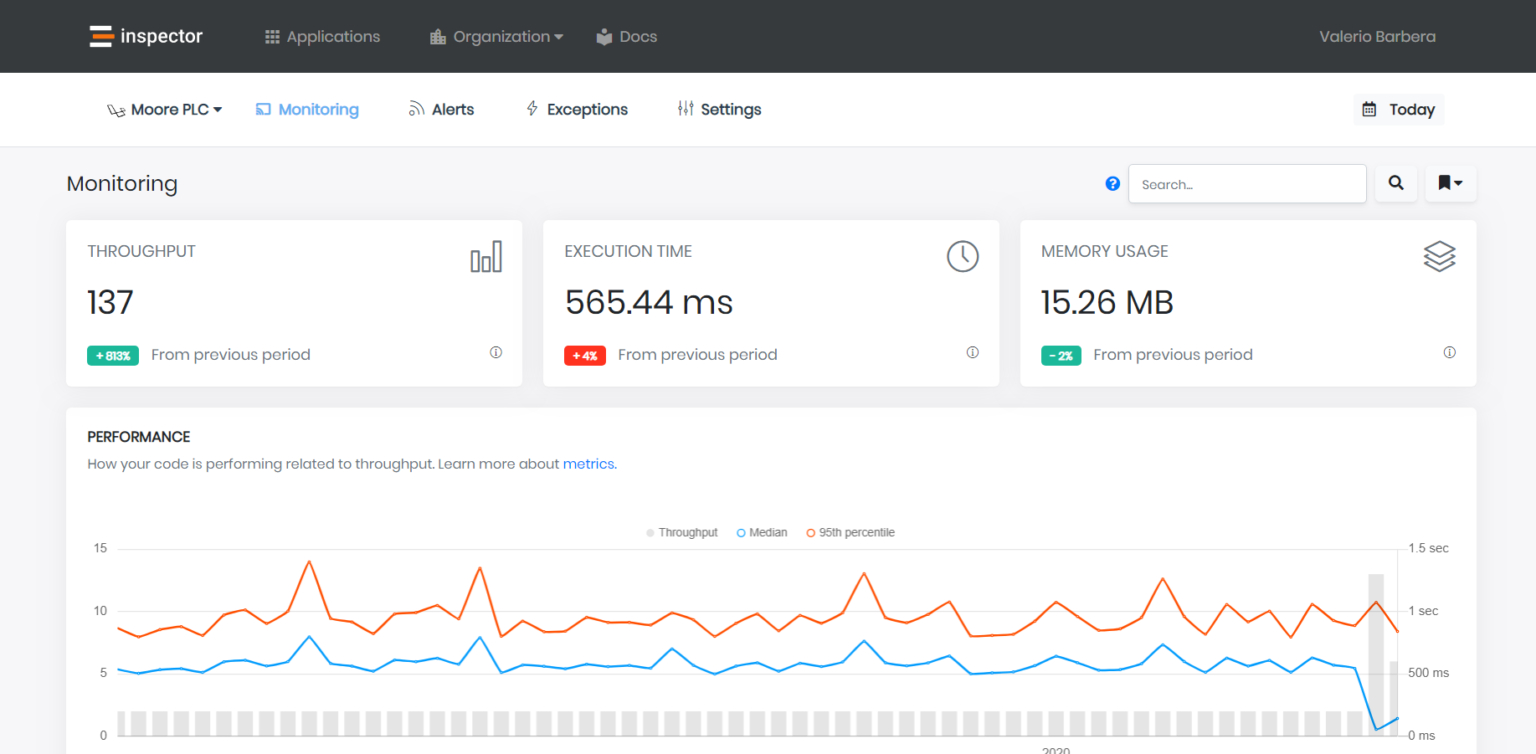Expand the Moore PLC application selector
Viewport: 1536px width, 754px height.
point(165,110)
